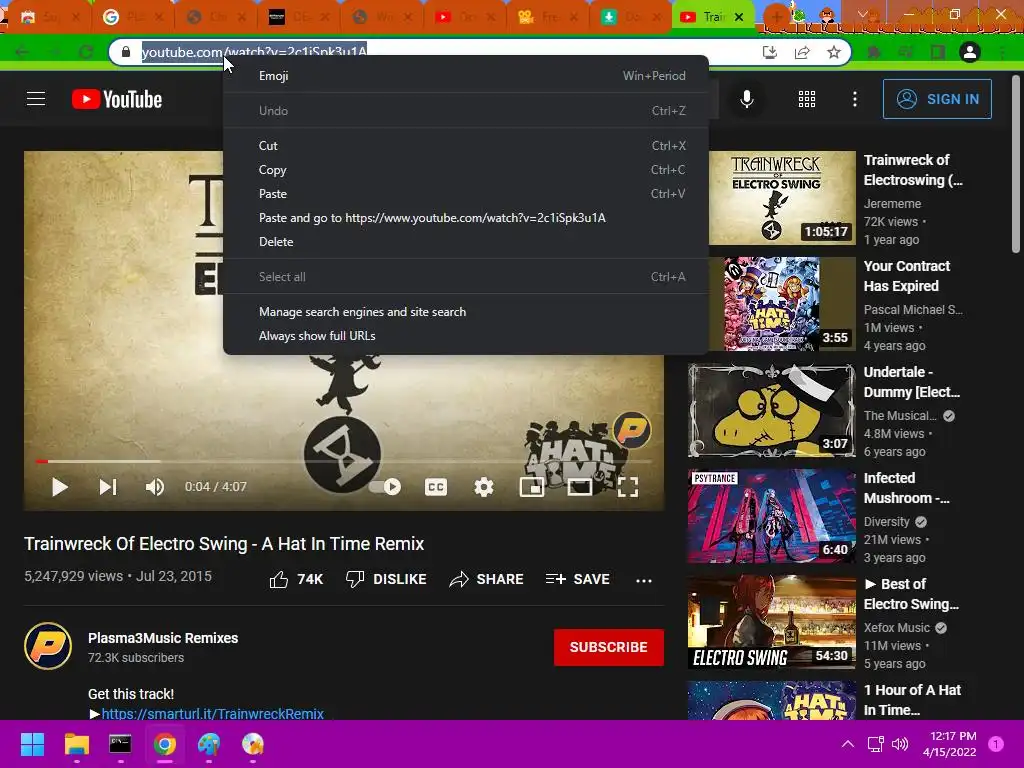This screenshot has height=768, width=1024.
Task: Share this page icon in address bar
Action: 802,52
